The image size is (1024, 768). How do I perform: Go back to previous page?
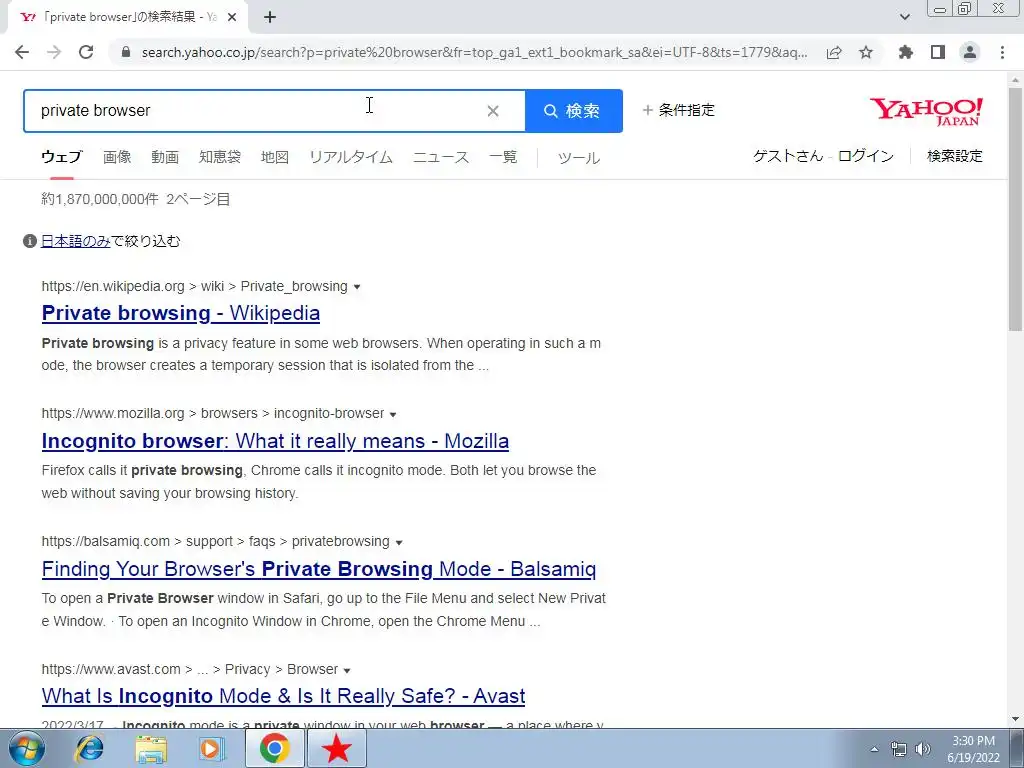[22, 52]
